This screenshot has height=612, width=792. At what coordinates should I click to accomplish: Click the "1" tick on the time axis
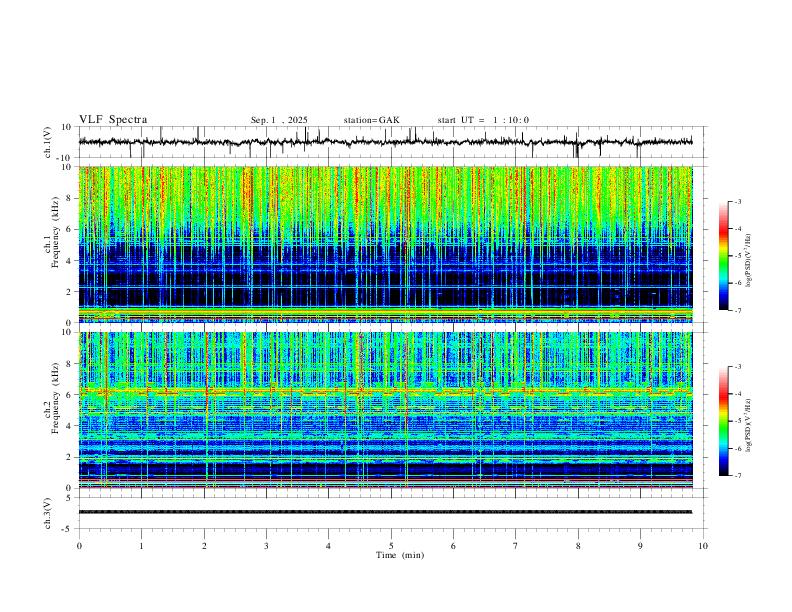[x=142, y=546]
